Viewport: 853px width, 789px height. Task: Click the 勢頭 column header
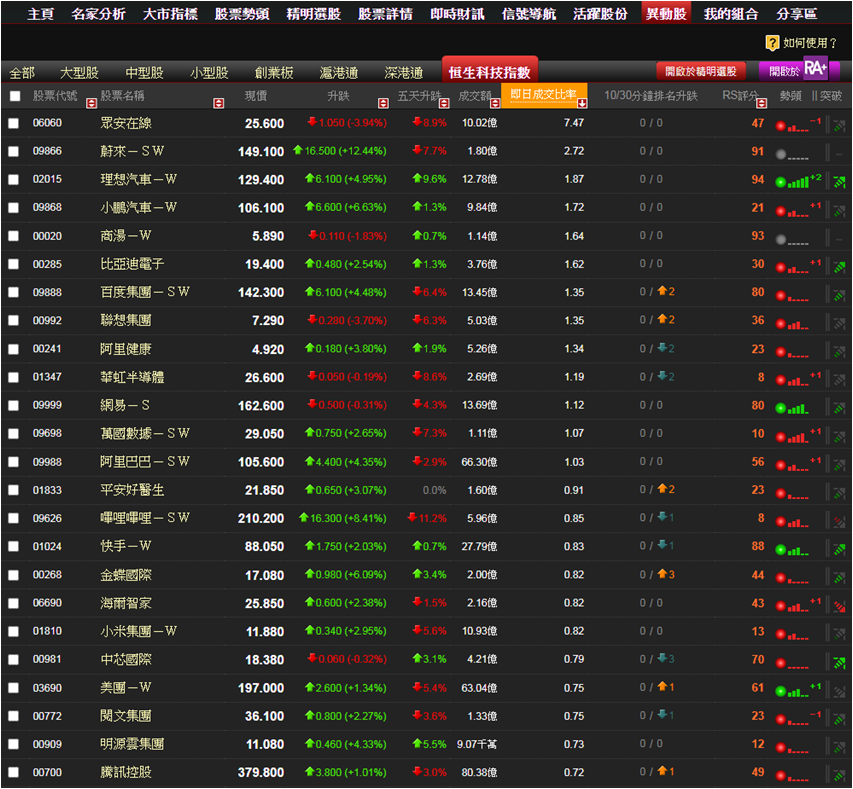[790, 96]
